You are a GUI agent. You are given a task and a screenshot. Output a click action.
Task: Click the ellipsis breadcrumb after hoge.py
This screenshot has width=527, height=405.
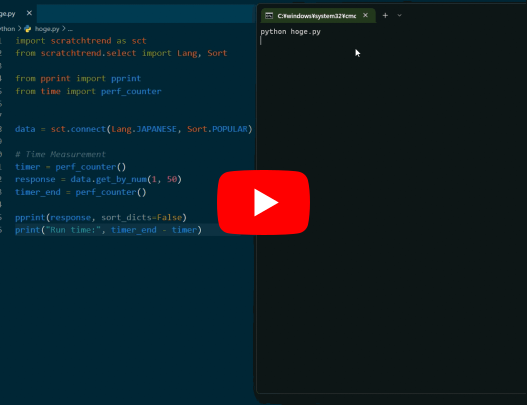point(70,29)
